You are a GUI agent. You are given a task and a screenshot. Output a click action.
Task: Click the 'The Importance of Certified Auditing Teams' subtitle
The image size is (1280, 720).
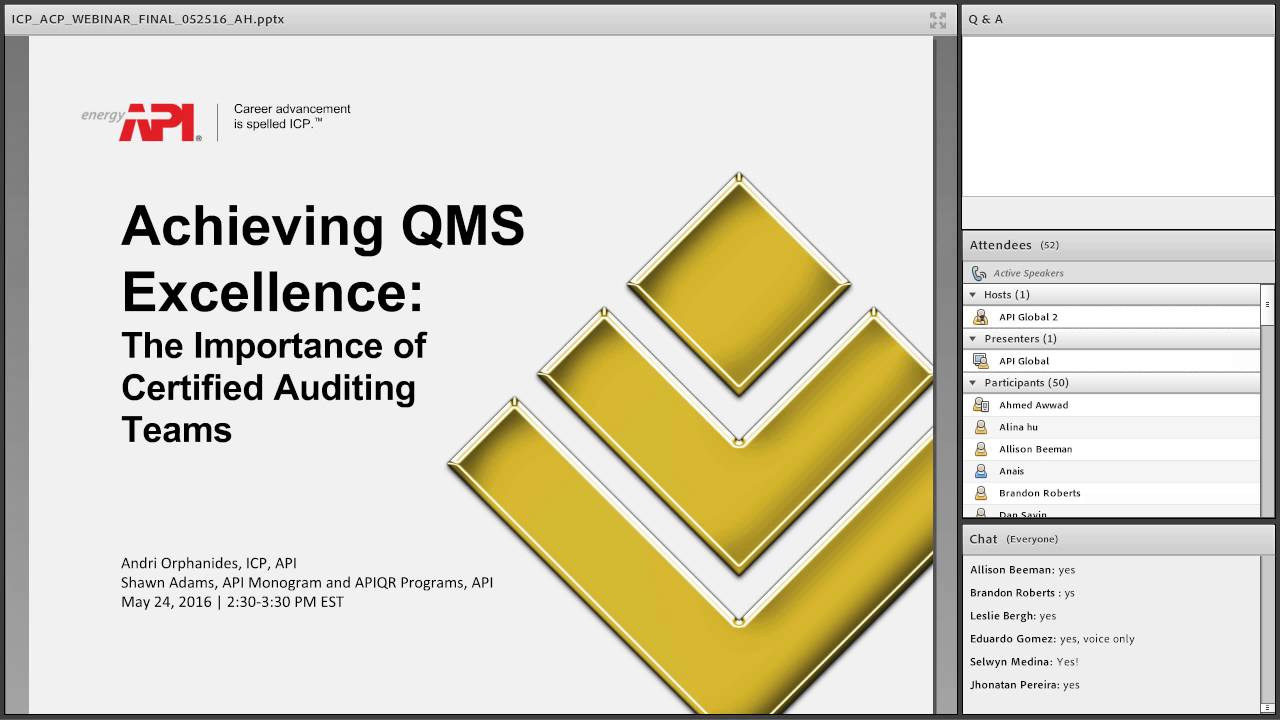click(274, 387)
